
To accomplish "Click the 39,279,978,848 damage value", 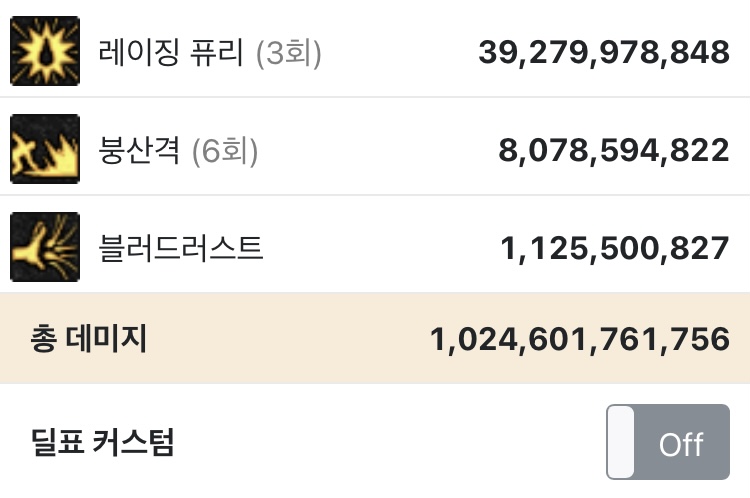I will coord(603,53).
